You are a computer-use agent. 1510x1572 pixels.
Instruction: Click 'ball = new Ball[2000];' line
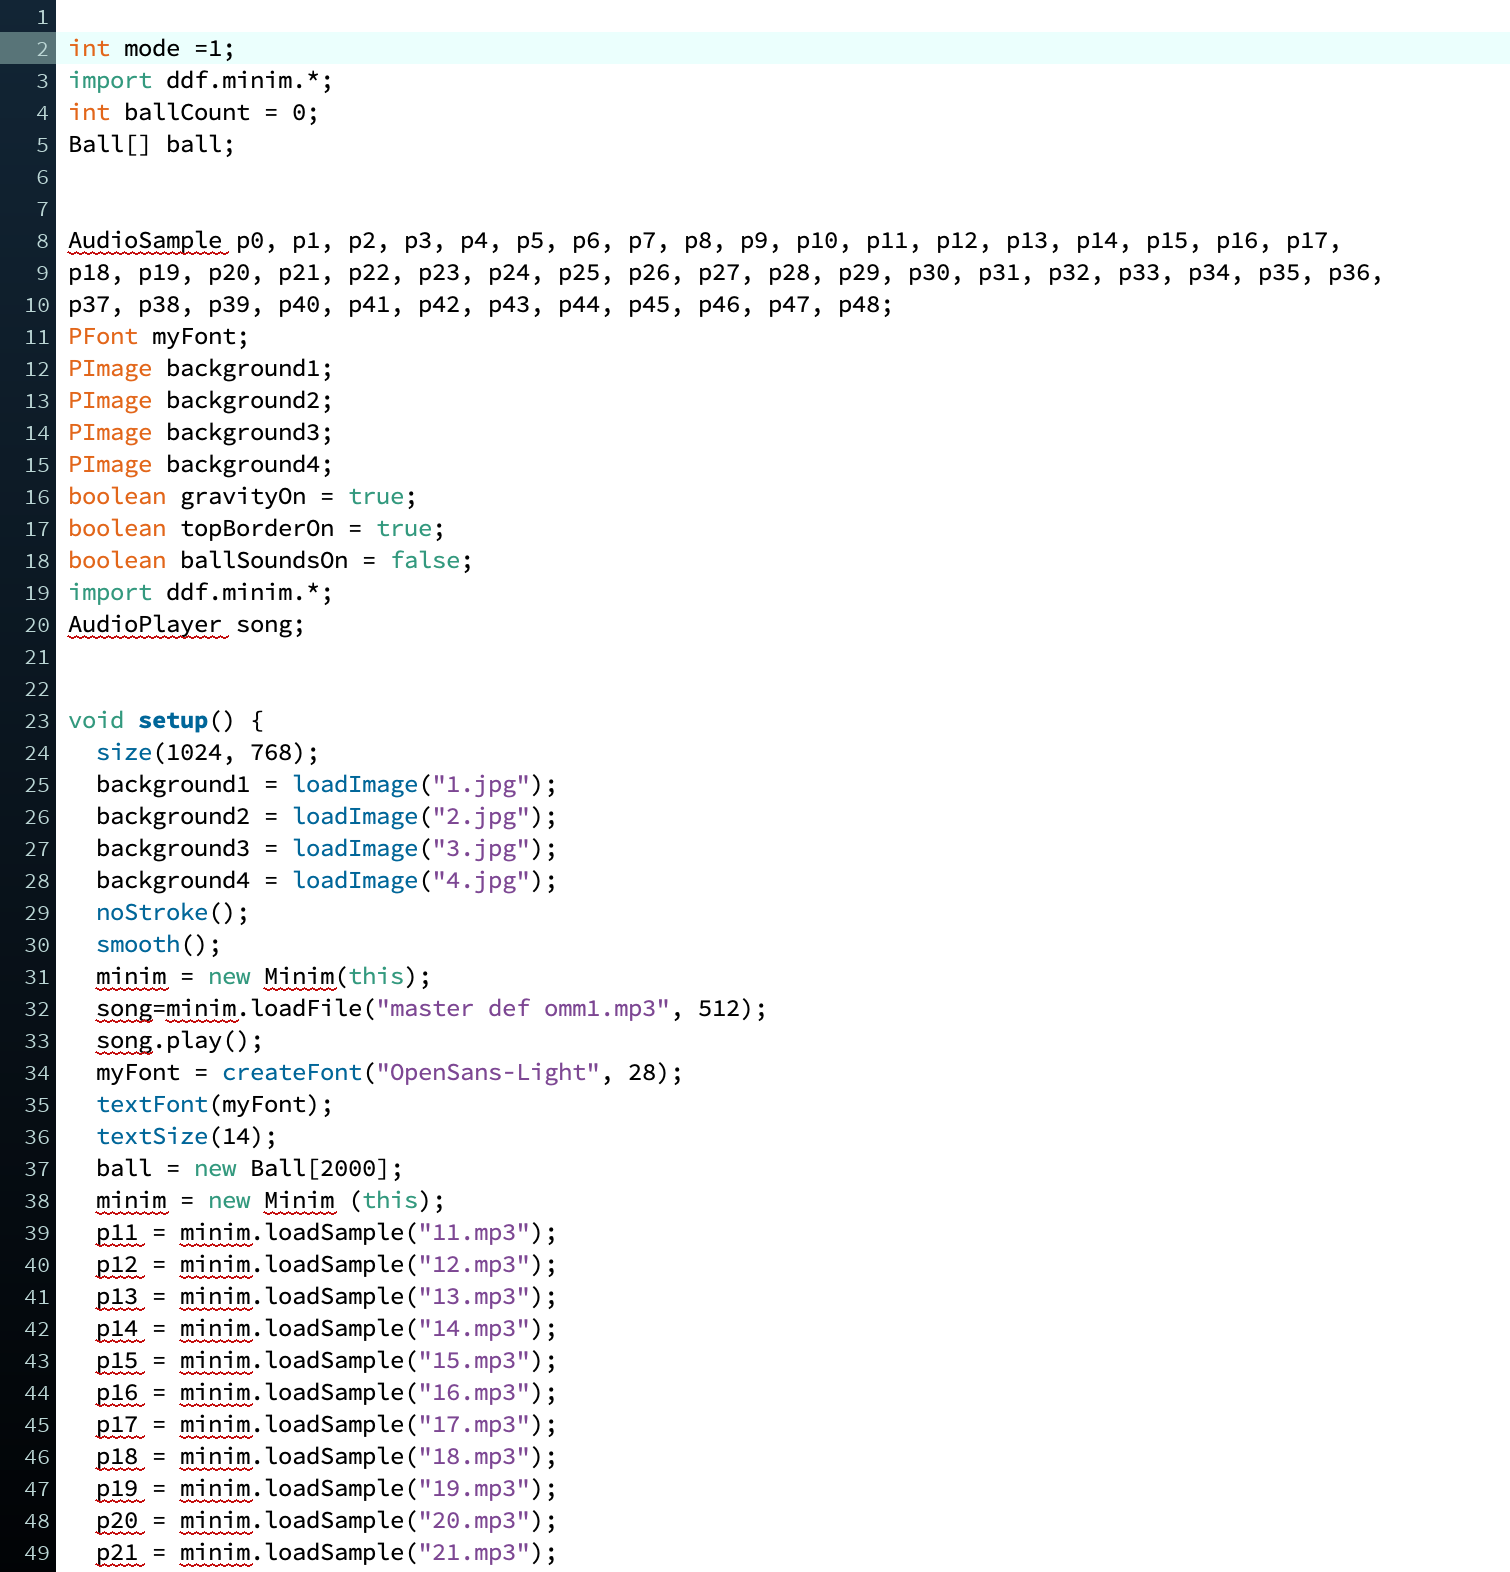249,1168
